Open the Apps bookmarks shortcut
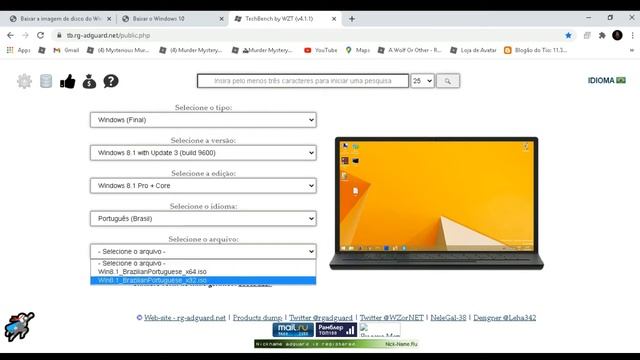640x360 pixels. coord(18,50)
